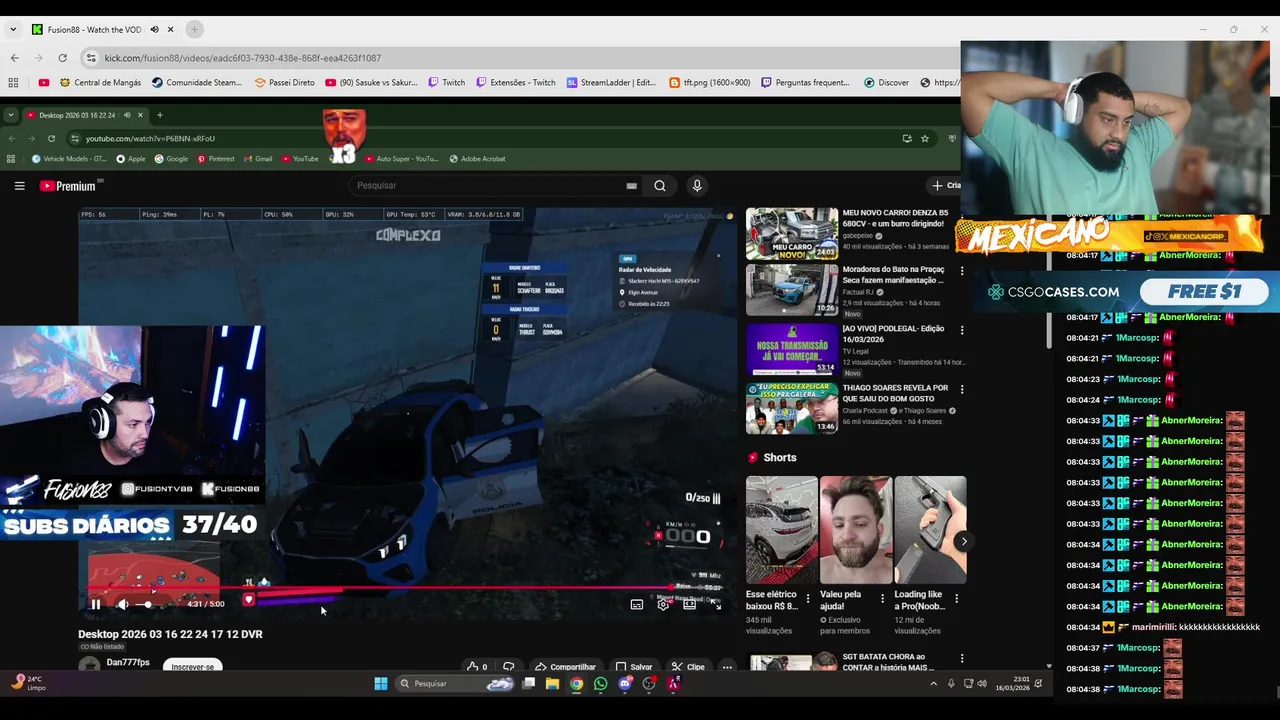
Task: Mute the Fusion88 tab audio icon
Action: pyautogui.click(x=154, y=30)
